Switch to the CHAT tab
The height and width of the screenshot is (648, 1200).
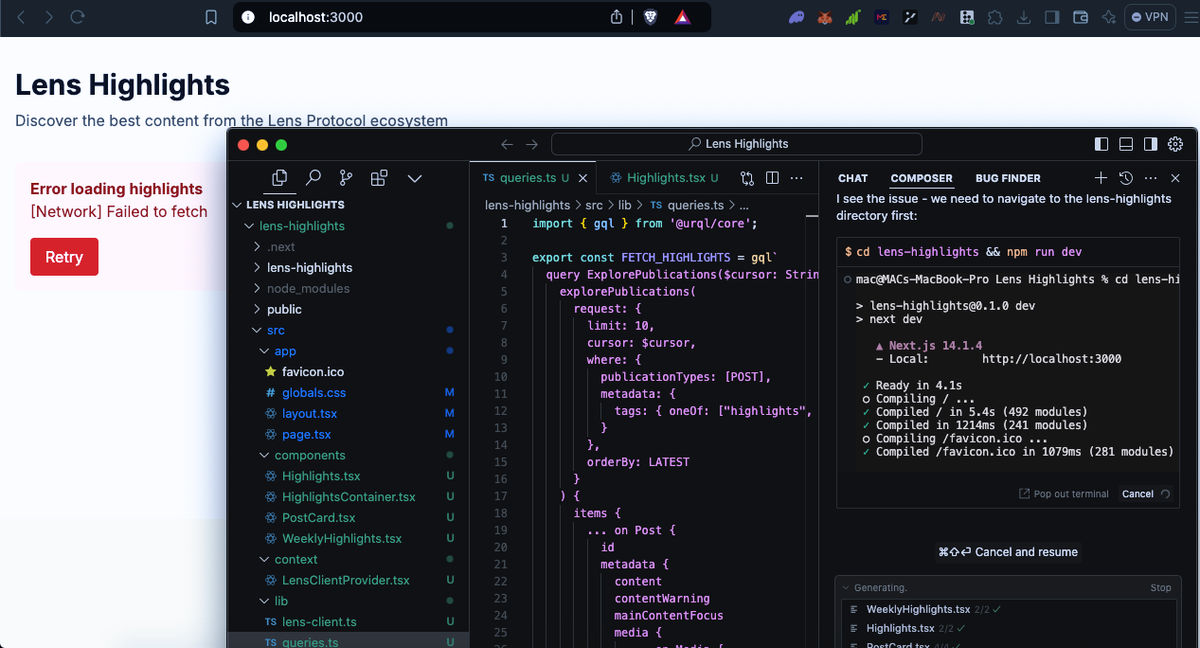(853, 178)
